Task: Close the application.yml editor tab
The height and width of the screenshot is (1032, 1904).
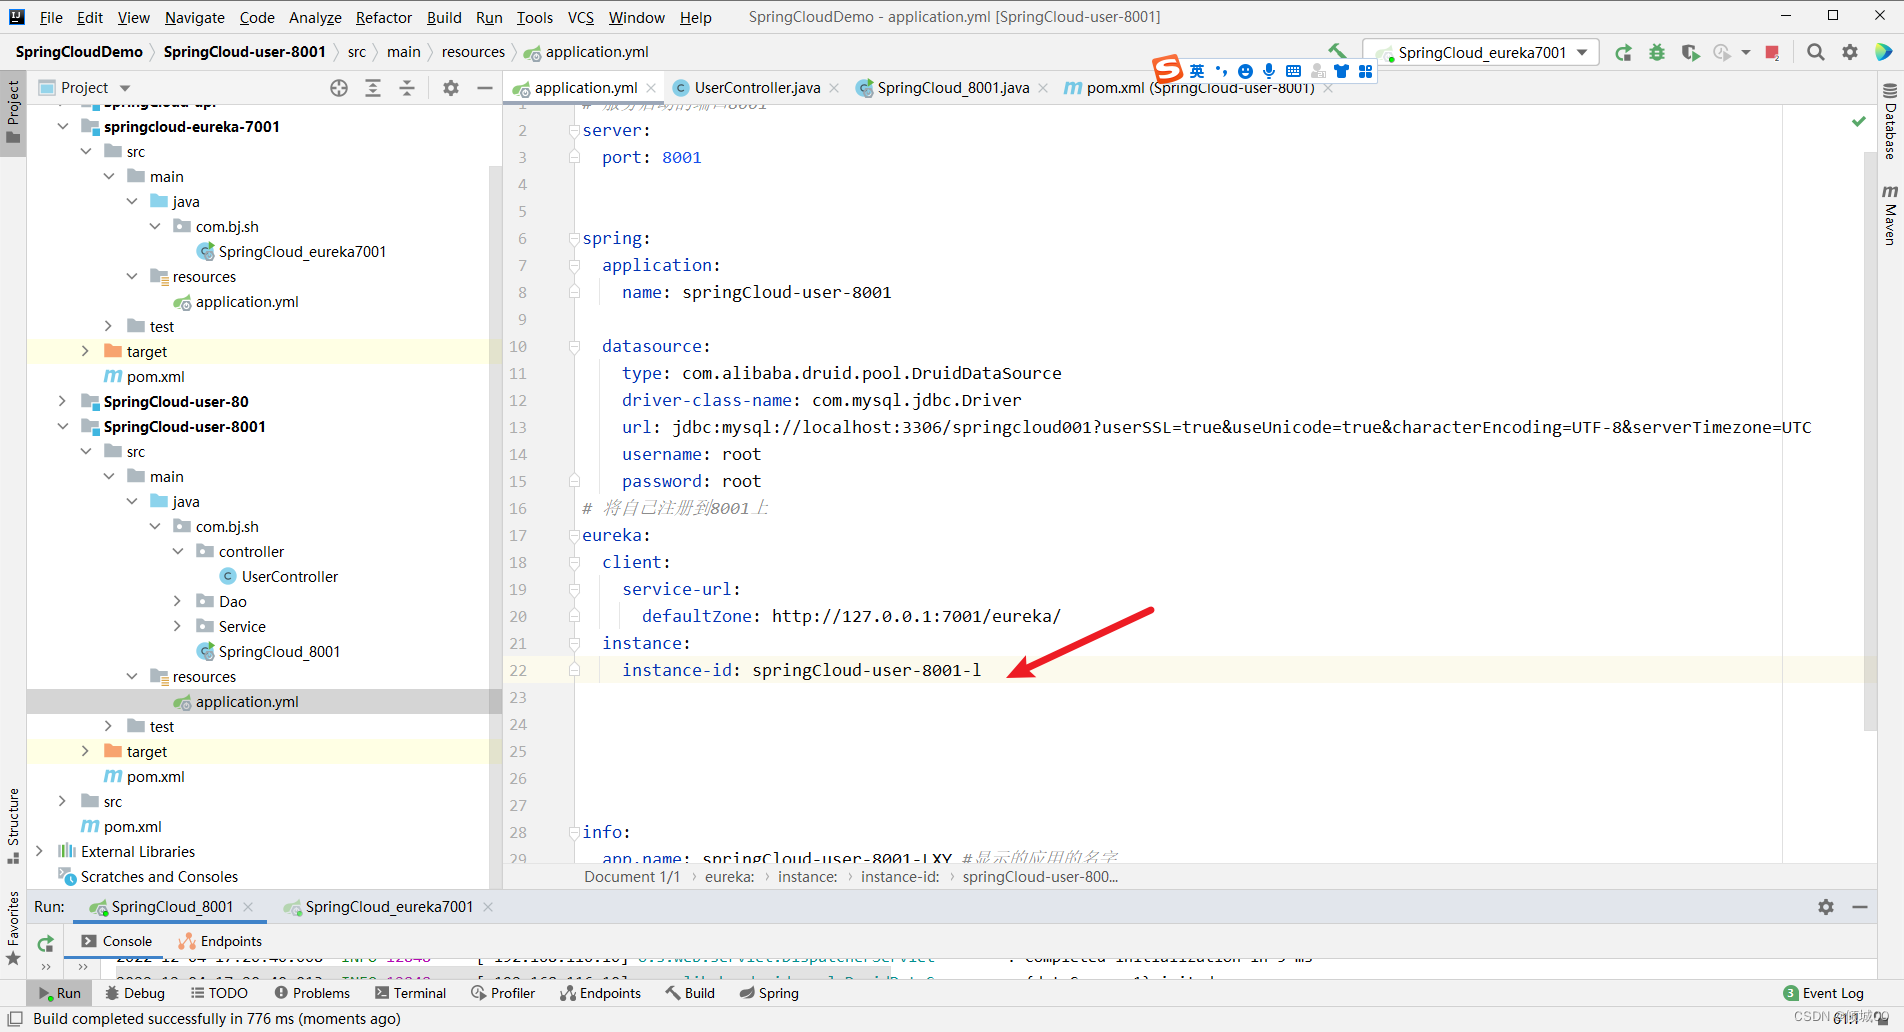Action: pyautogui.click(x=651, y=88)
